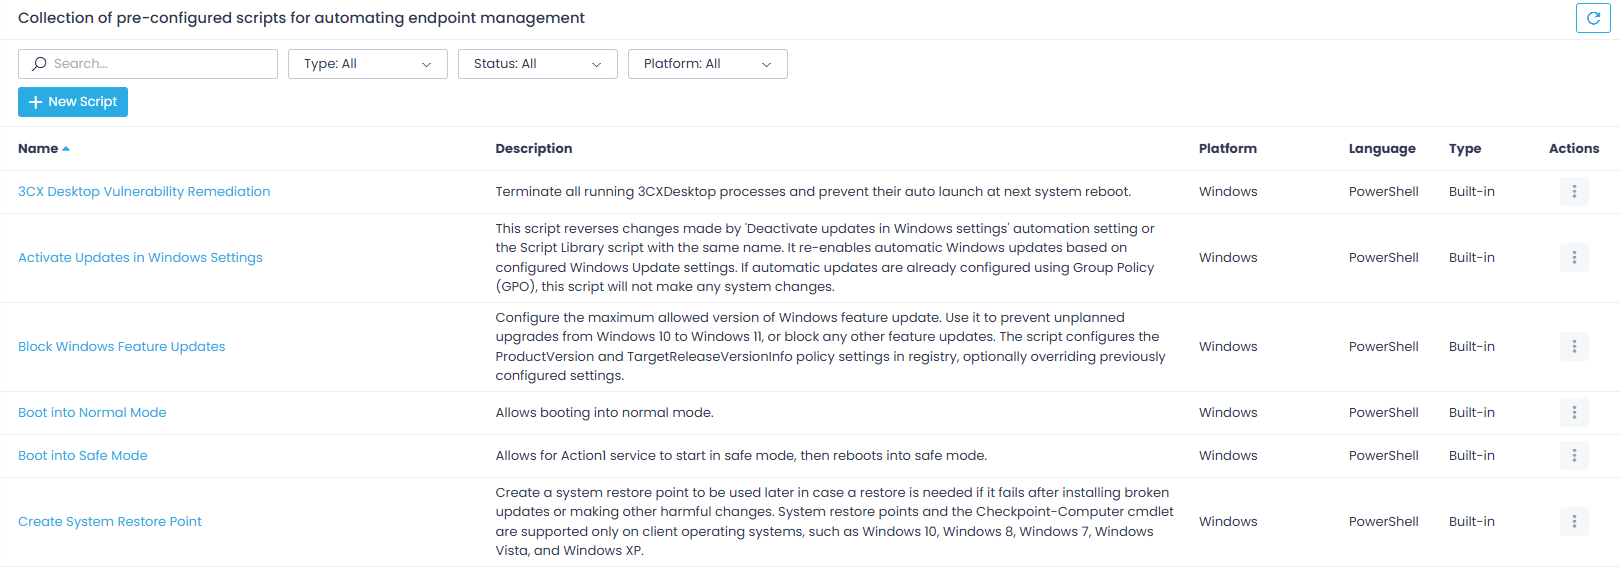Open the Activate Updates in Windows Settings script

point(140,258)
